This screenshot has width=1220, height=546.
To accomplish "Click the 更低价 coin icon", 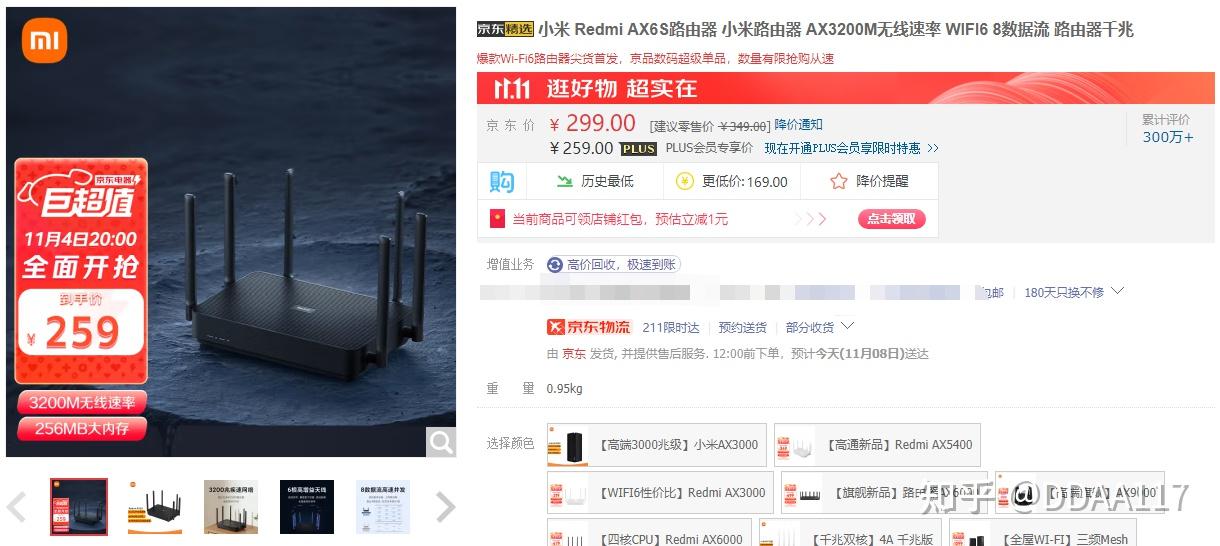I will point(685,181).
